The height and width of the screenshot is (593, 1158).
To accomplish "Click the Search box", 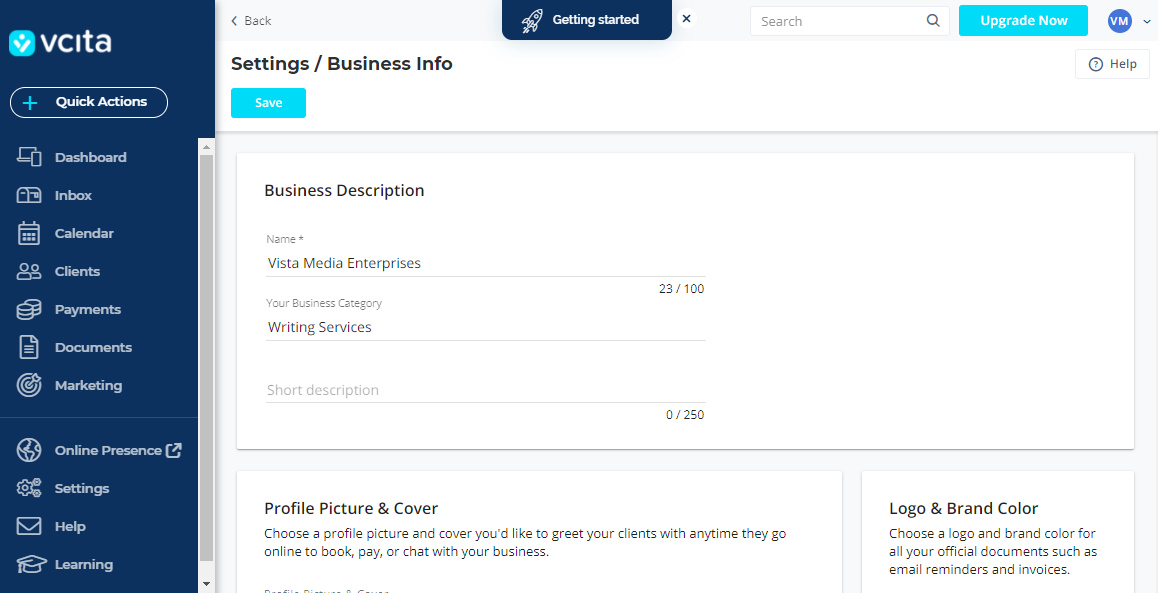I will click(849, 21).
